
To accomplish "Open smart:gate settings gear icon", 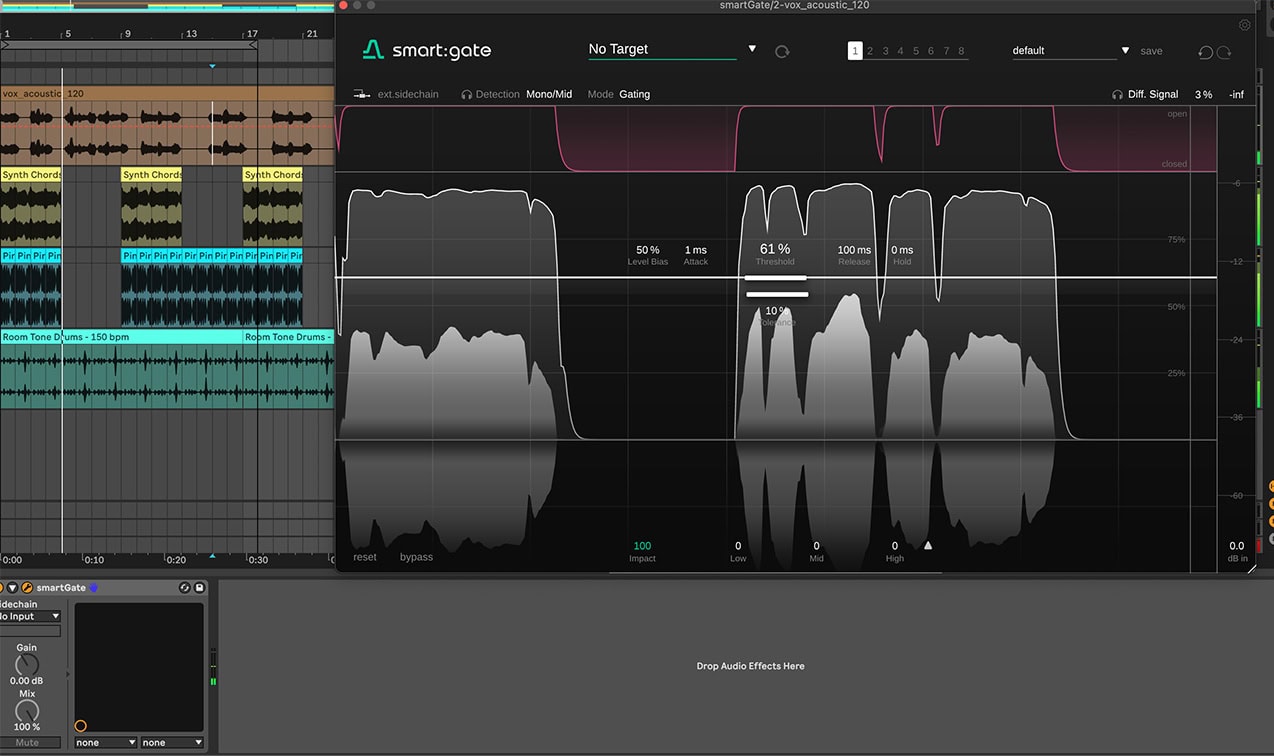I will (1245, 25).
